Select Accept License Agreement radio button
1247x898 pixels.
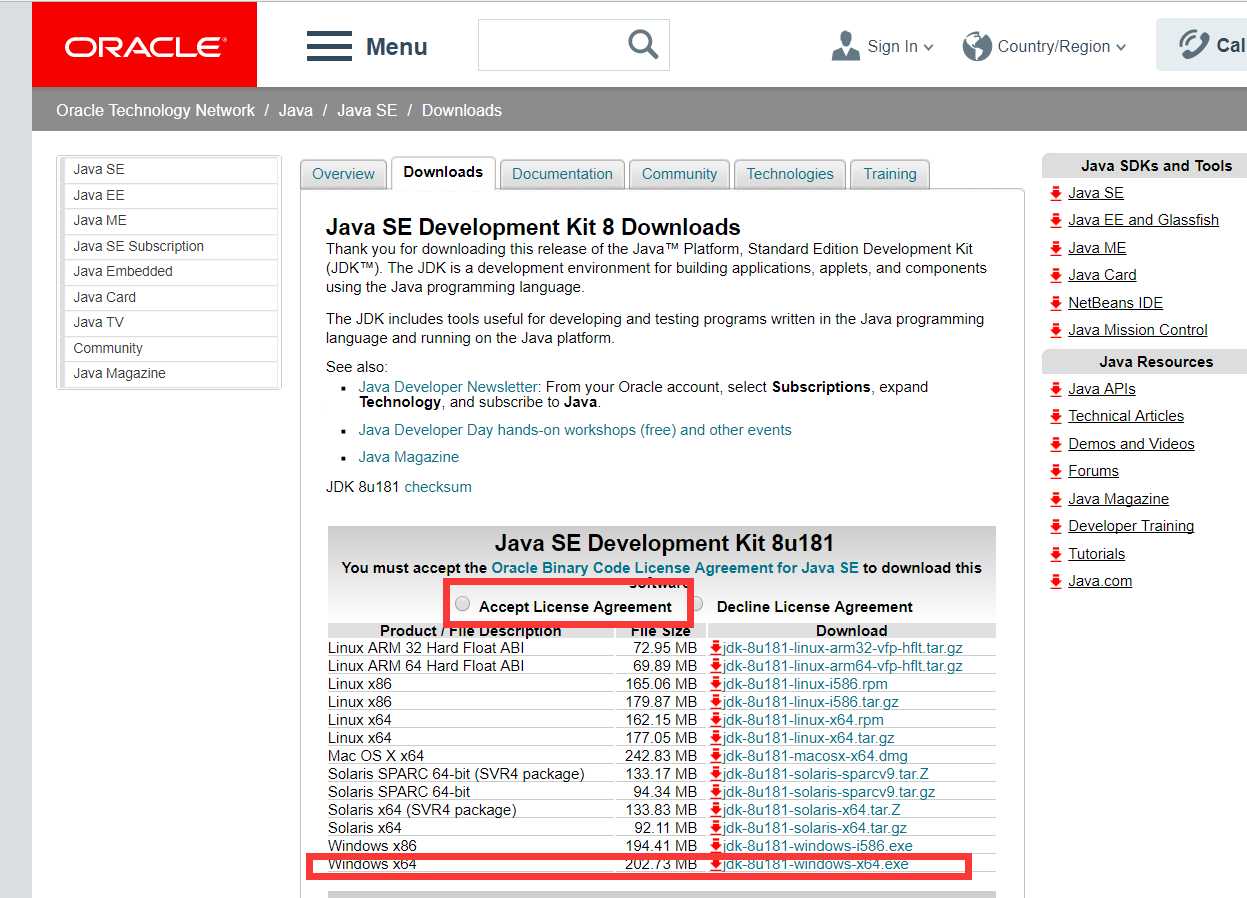[x=462, y=604]
